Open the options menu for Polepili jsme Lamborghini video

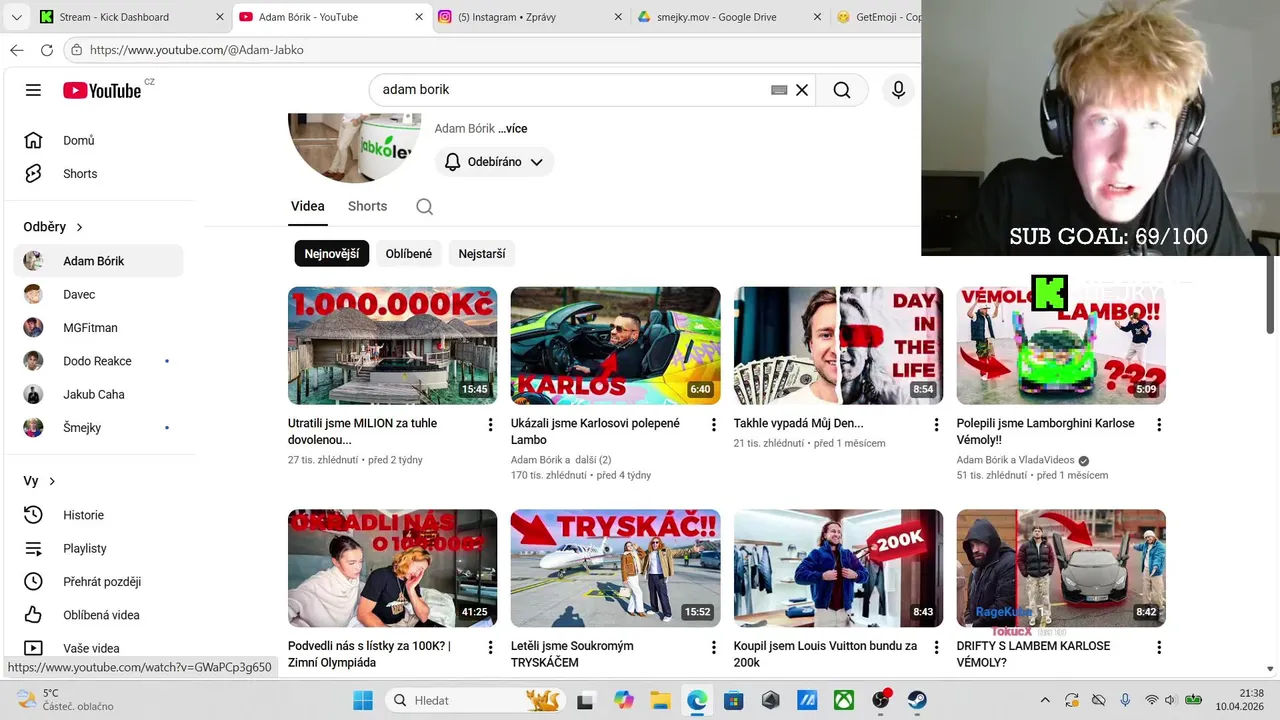[1159, 425]
